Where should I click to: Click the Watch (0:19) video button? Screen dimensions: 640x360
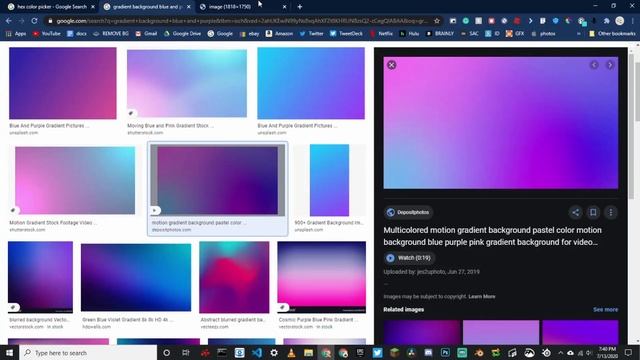(409, 258)
